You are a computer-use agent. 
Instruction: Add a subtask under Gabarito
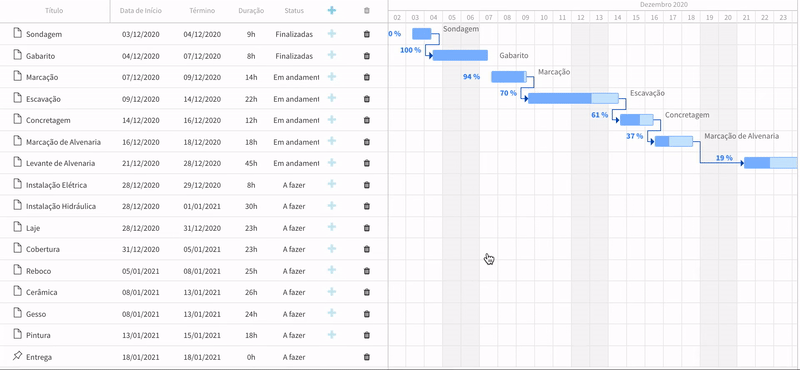click(x=332, y=55)
